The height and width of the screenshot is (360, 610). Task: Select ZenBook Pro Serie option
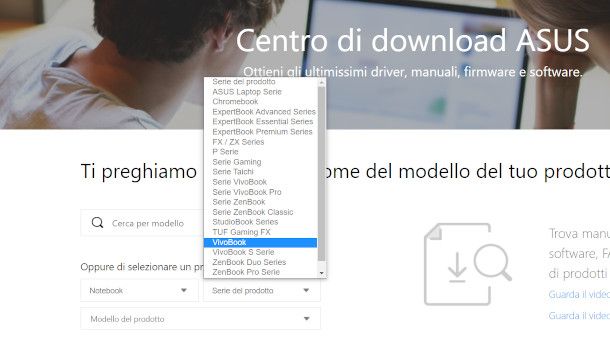pyautogui.click(x=260, y=272)
